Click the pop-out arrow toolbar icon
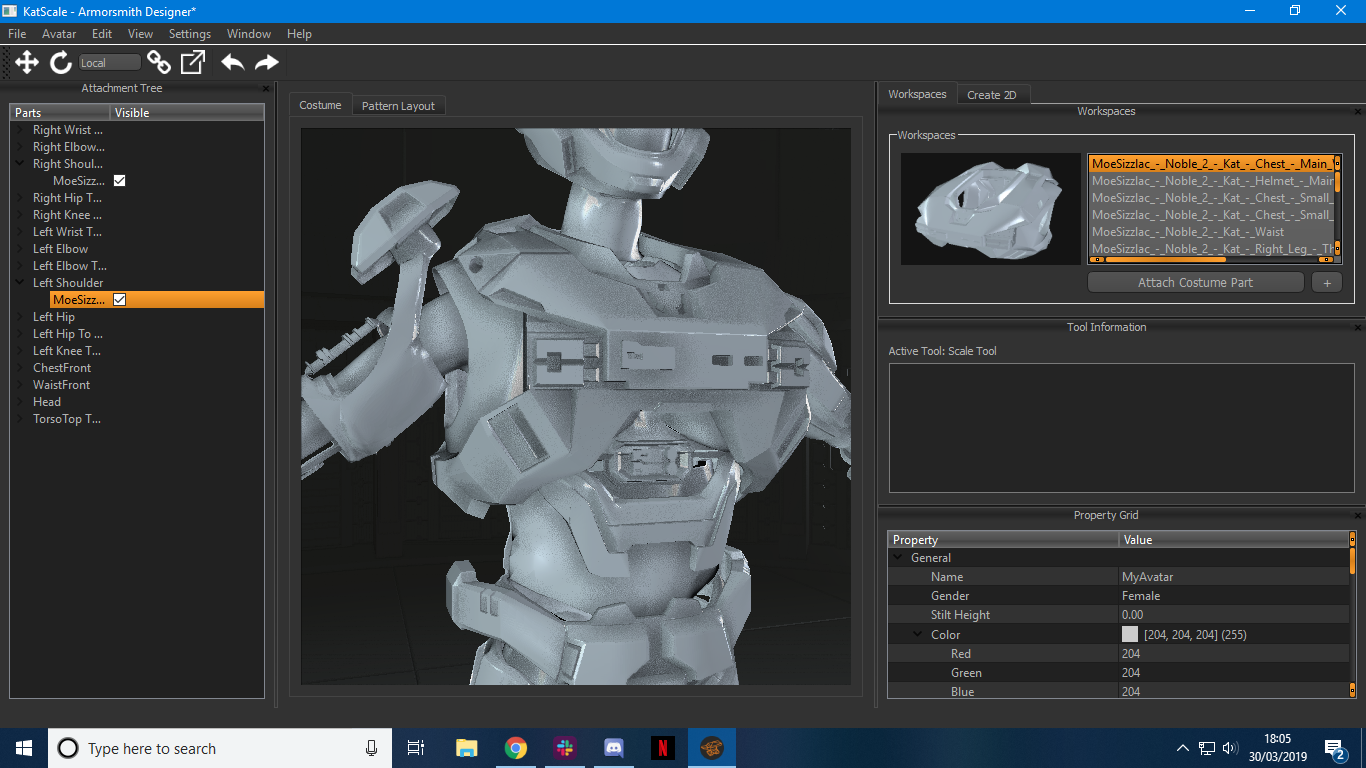Screen dimensions: 1366x768 click(x=193, y=63)
